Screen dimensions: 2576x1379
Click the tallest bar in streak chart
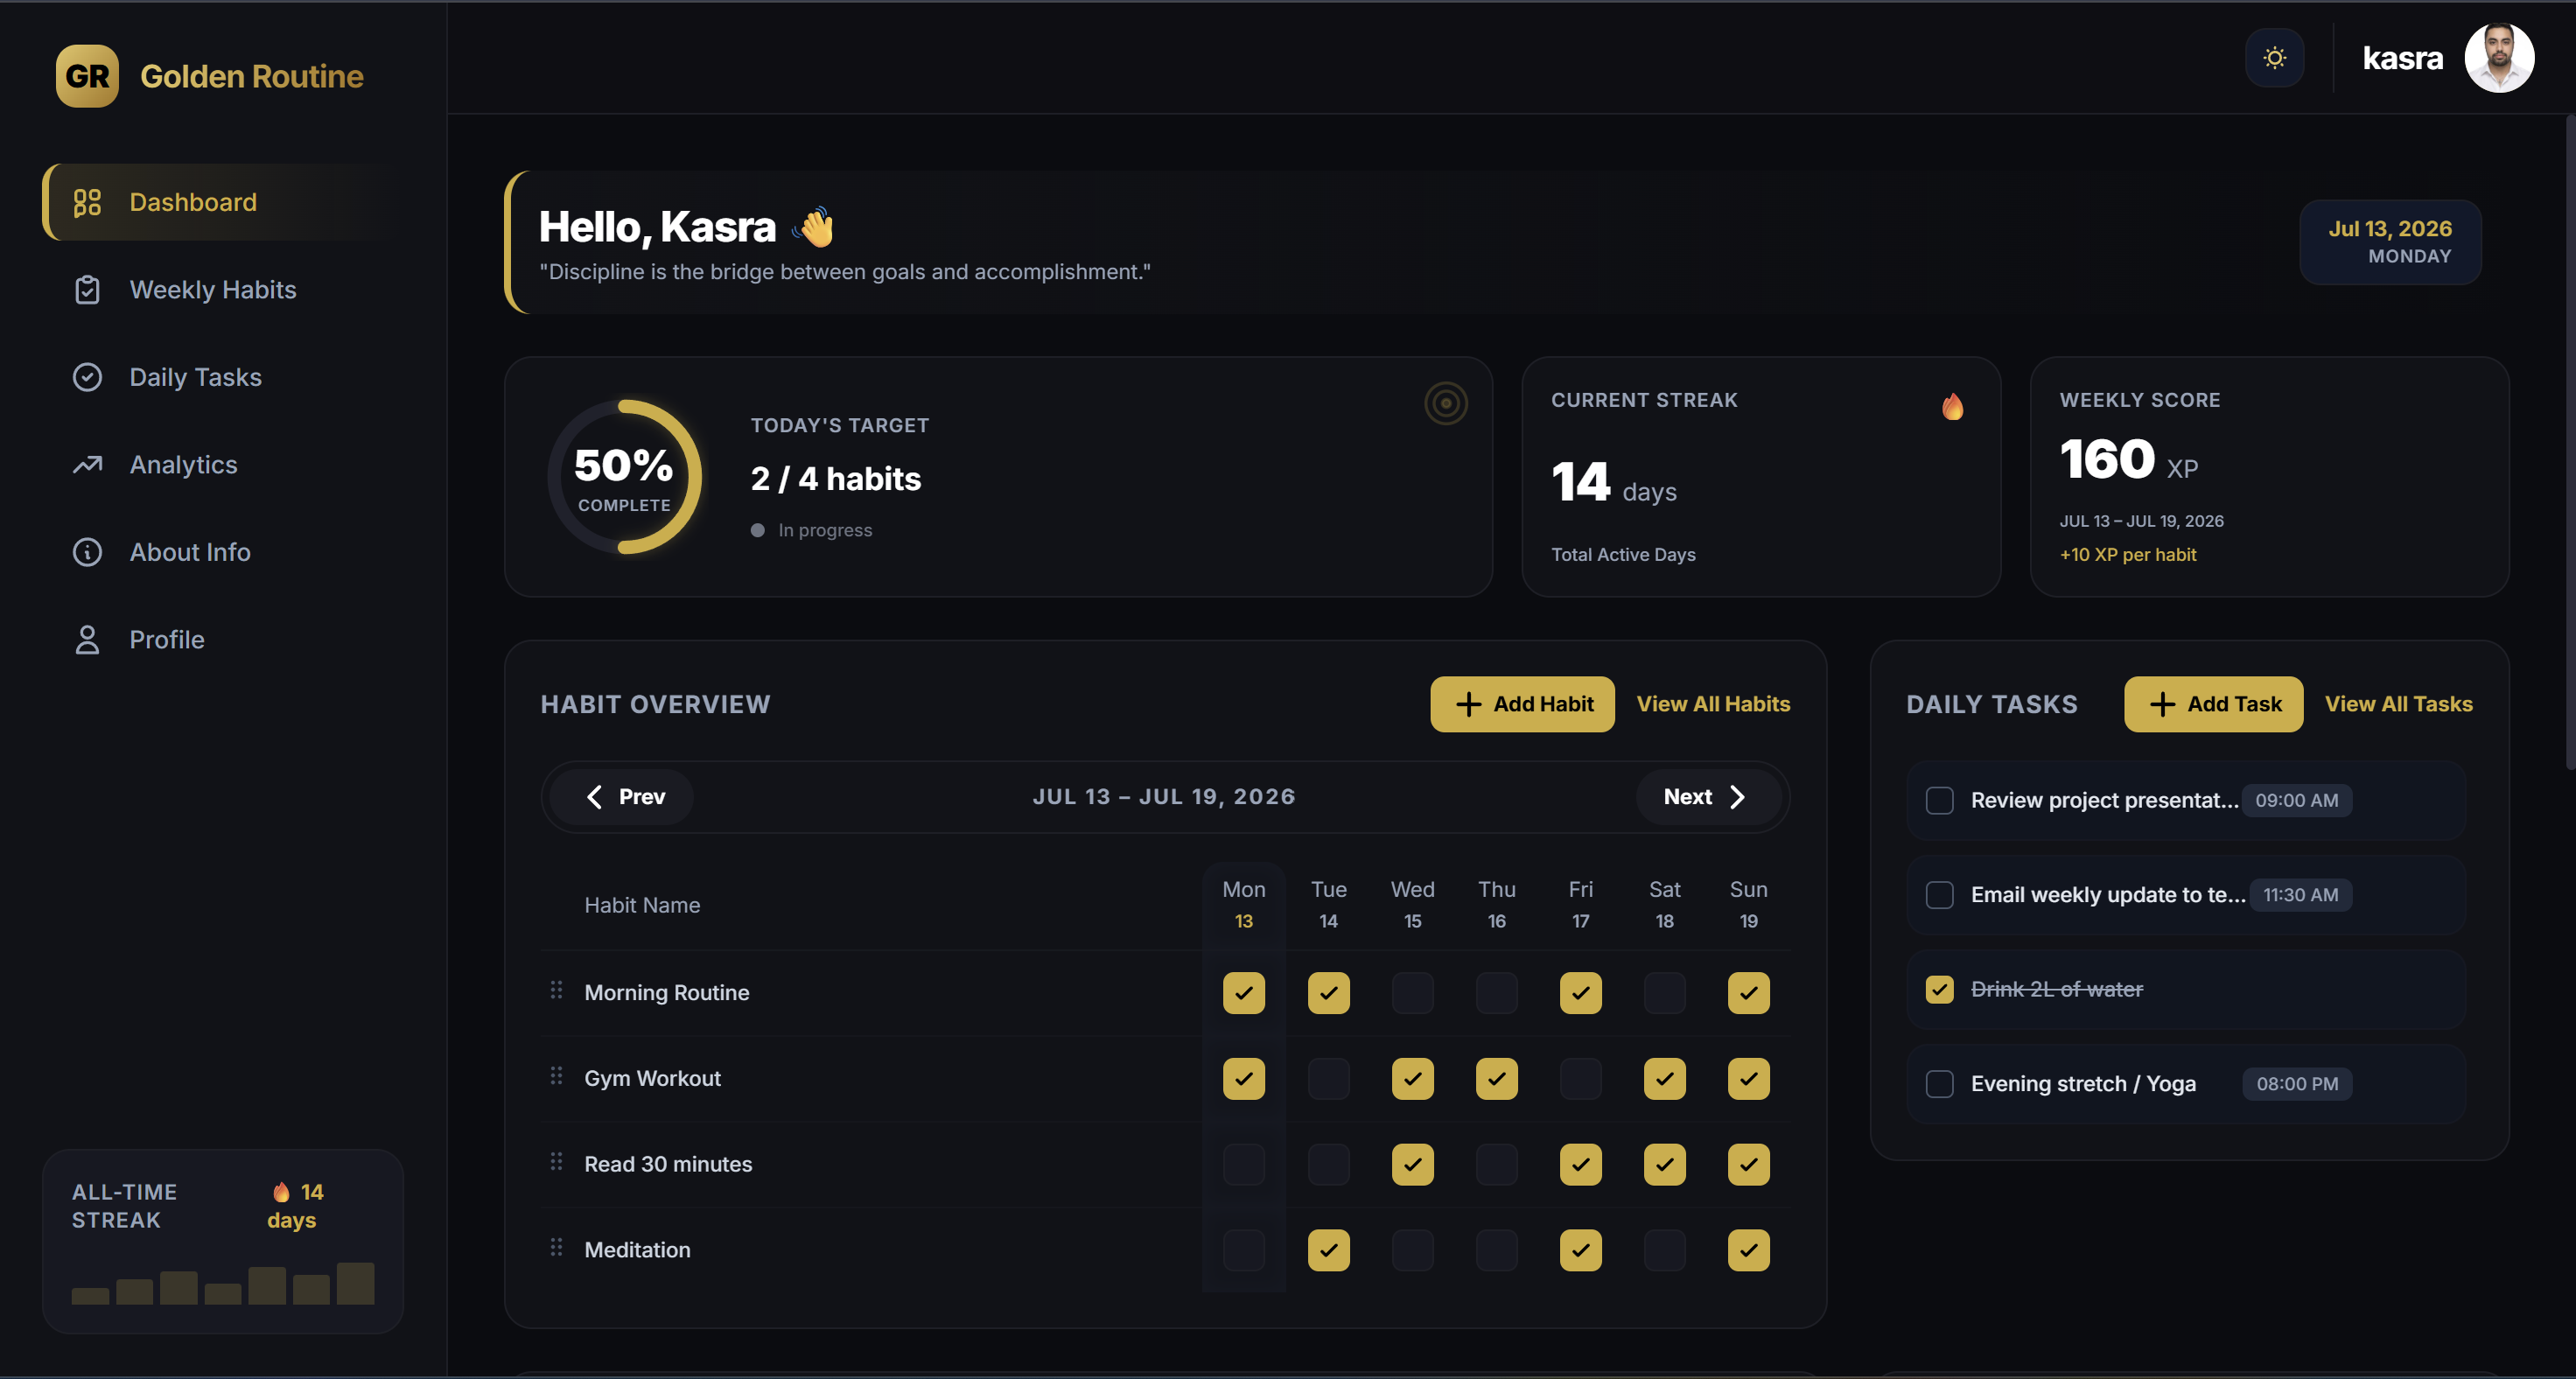click(x=355, y=1283)
